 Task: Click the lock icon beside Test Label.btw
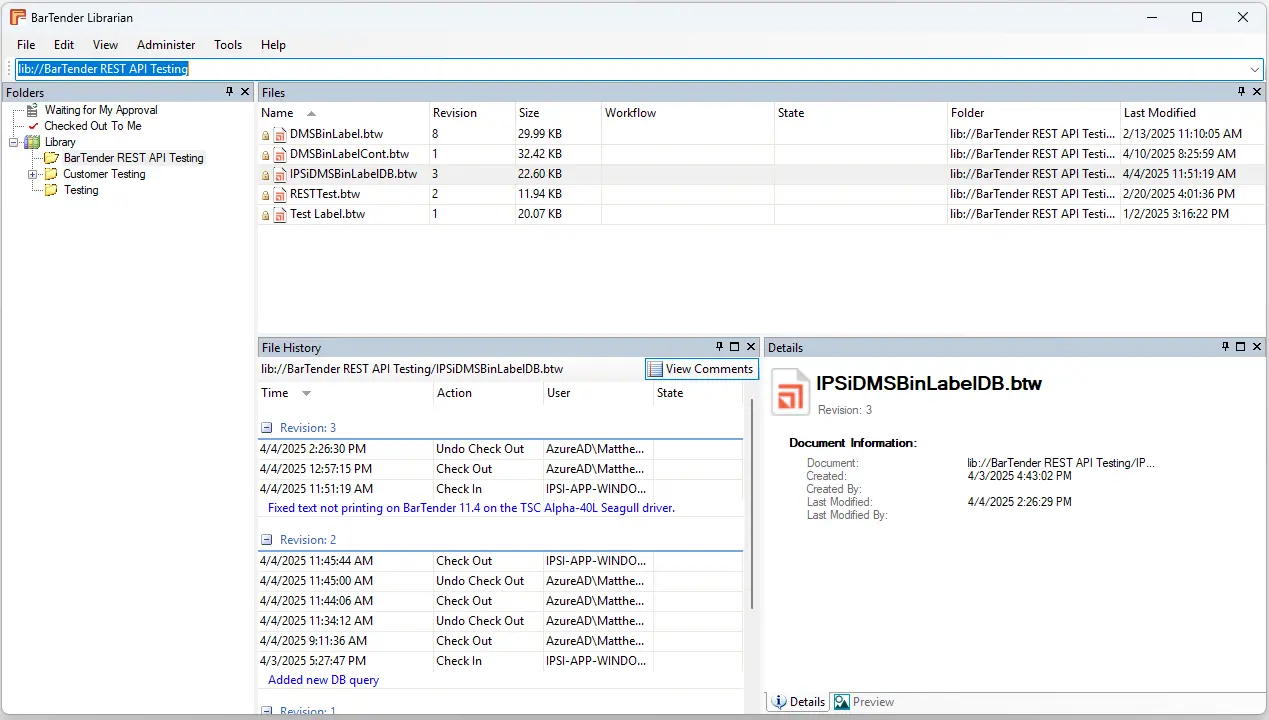266,215
